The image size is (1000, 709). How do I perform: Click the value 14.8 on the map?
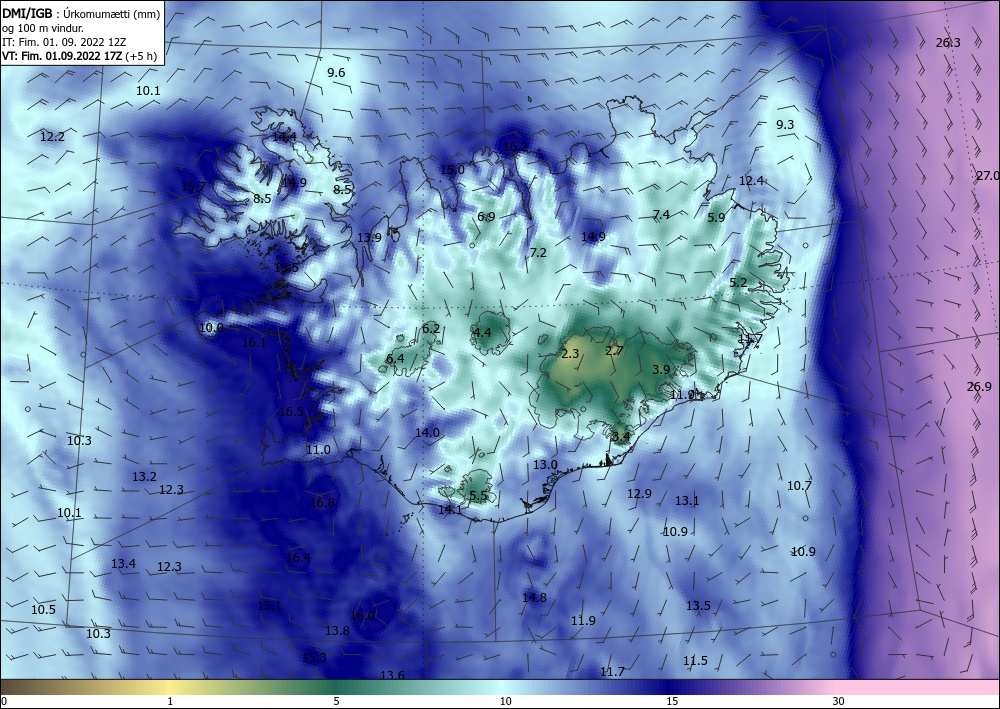[534, 597]
